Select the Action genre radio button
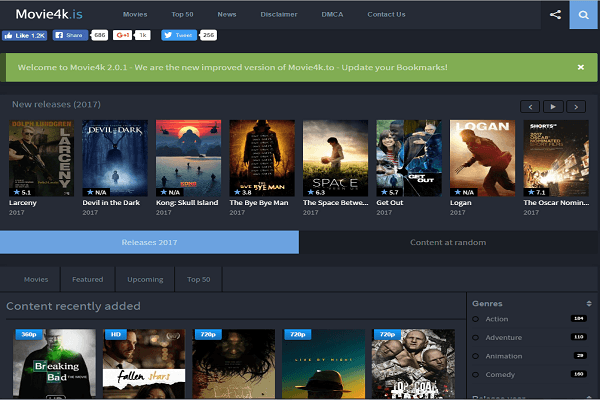Screen dimensions: 600x400 476,319
